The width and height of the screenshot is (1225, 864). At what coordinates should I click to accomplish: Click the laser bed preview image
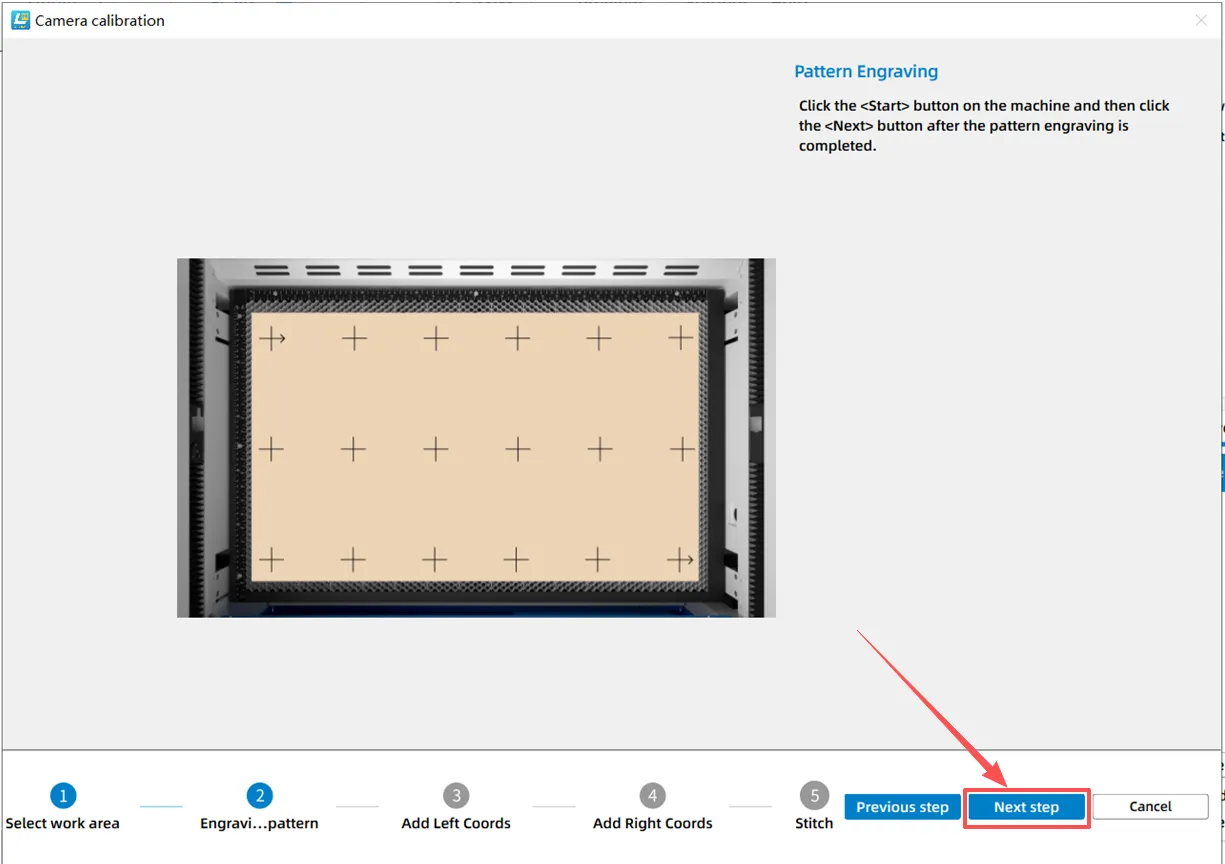tap(476, 438)
